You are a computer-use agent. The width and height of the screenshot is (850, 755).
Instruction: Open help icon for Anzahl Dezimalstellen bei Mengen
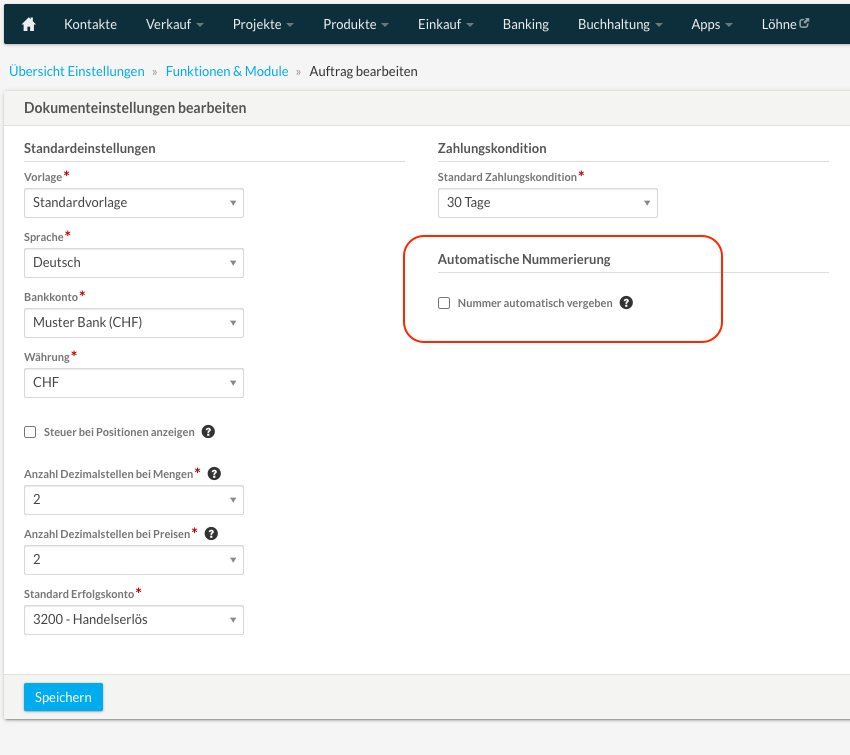tap(214, 472)
